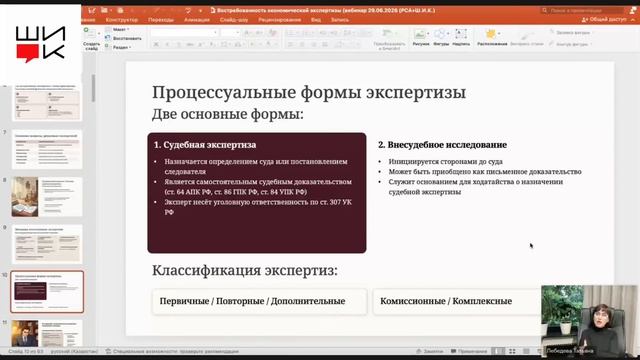
Task: Click heading Классификация экспертиз:
Action: tap(245, 270)
